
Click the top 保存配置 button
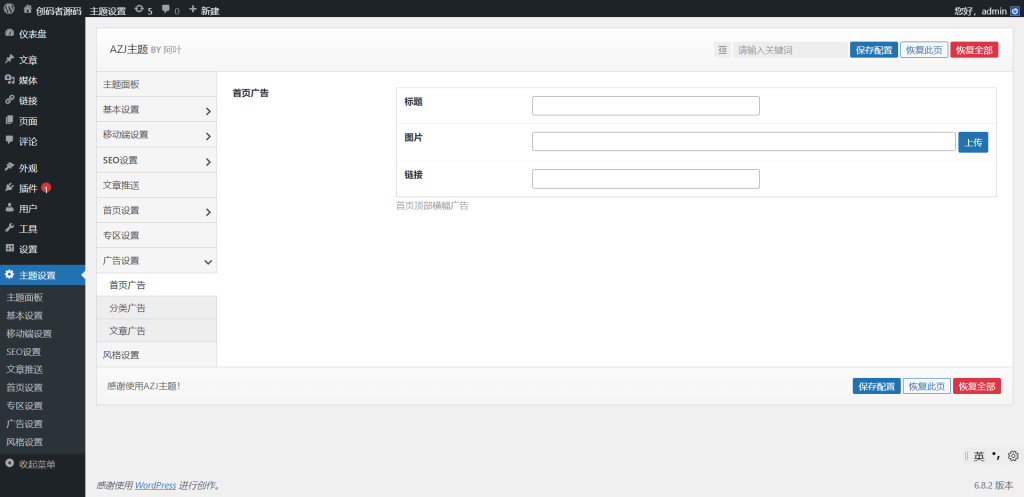tap(873, 50)
